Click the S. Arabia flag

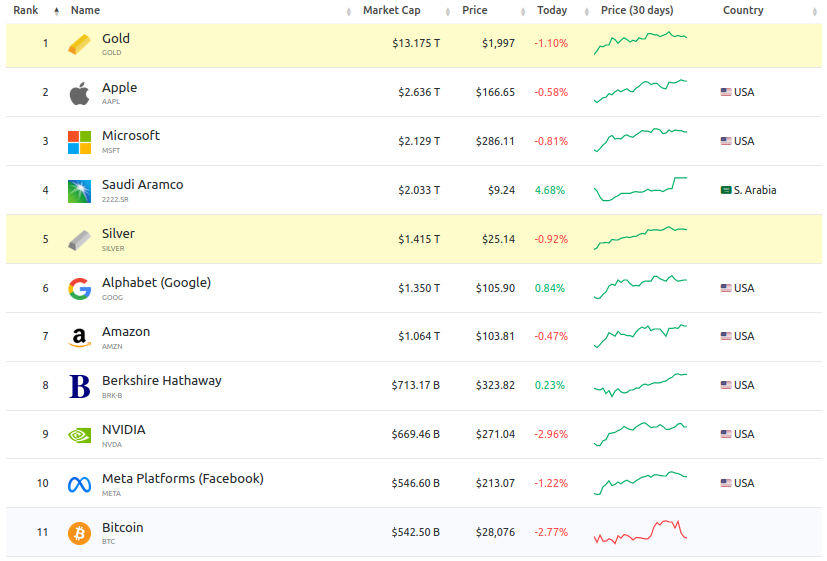(x=726, y=190)
